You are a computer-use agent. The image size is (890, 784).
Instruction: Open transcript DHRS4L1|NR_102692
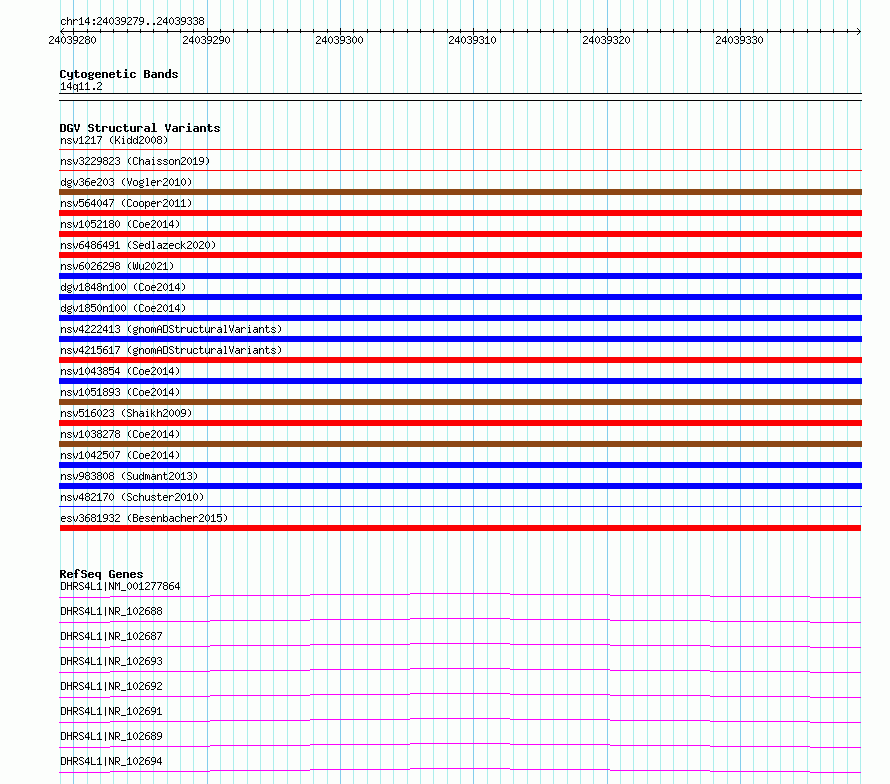pos(111,686)
